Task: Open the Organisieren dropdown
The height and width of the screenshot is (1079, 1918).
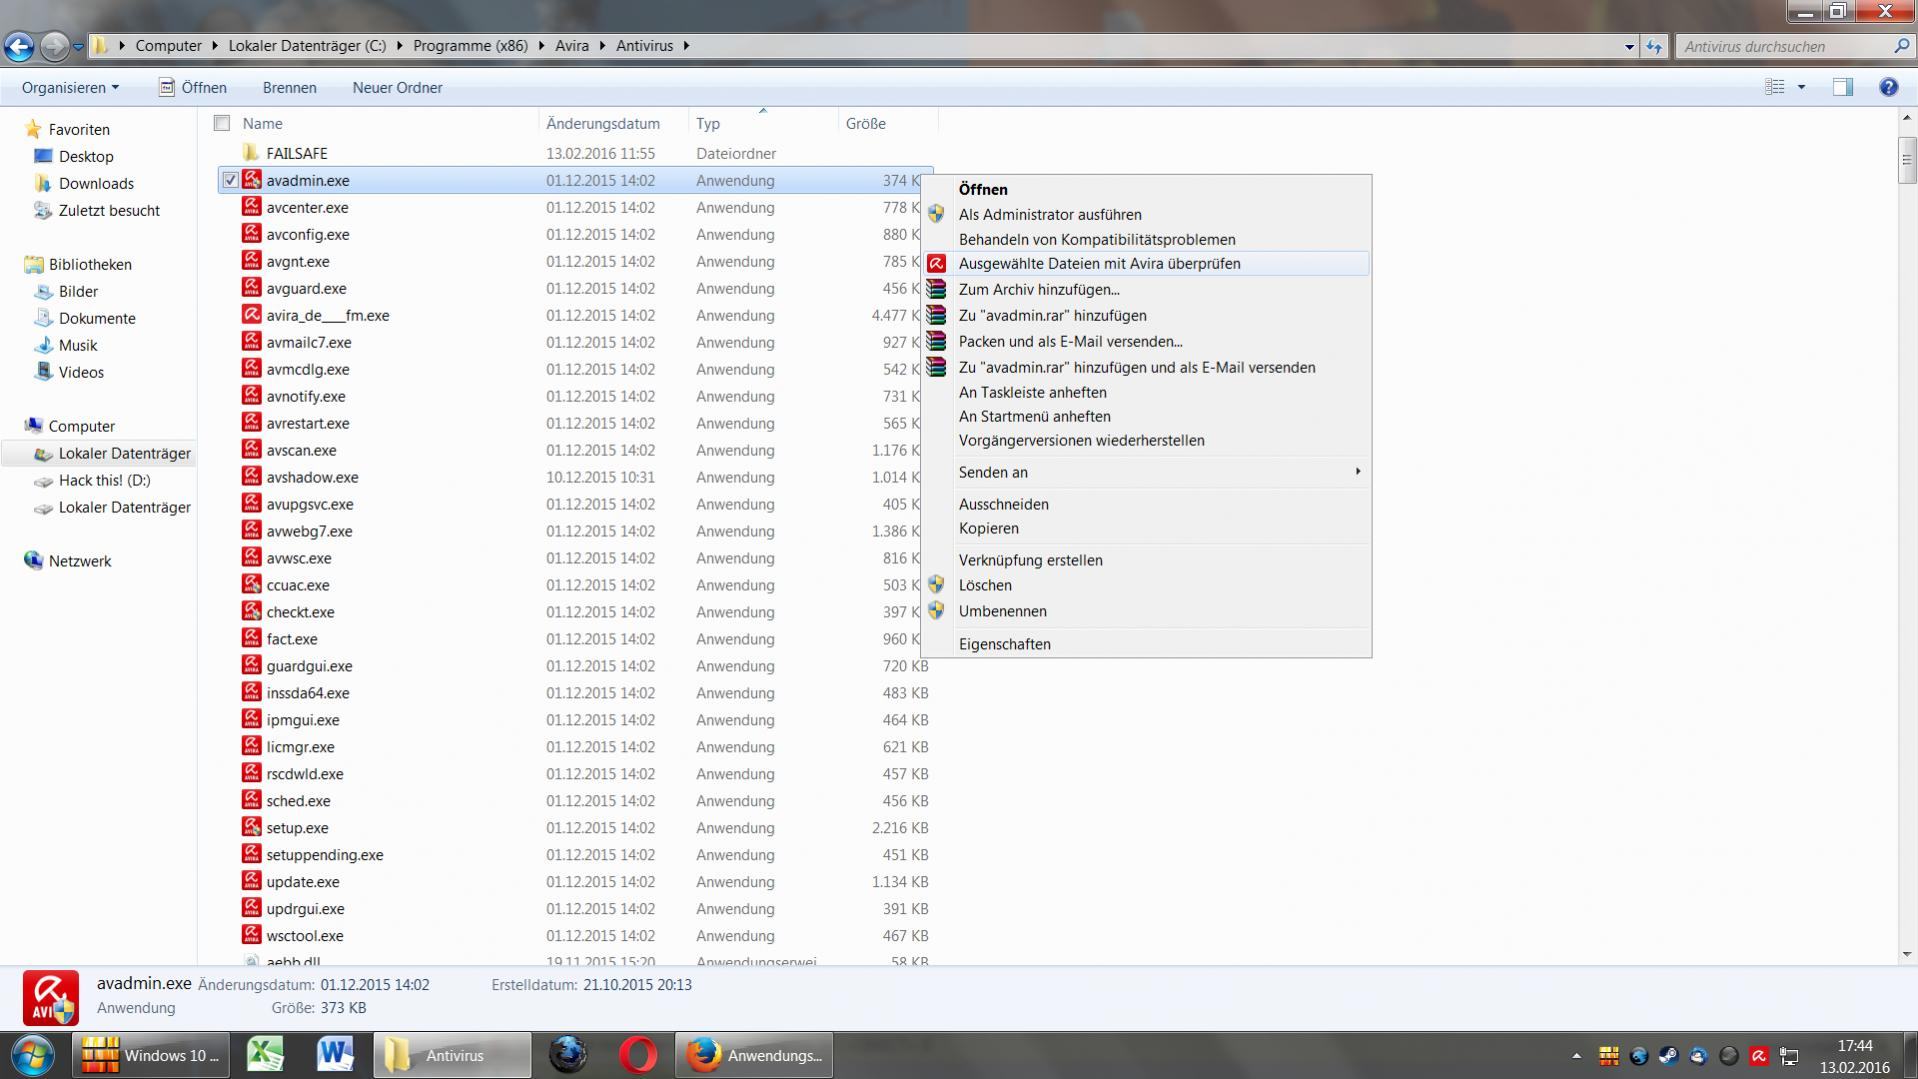Action: coord(70,88)
